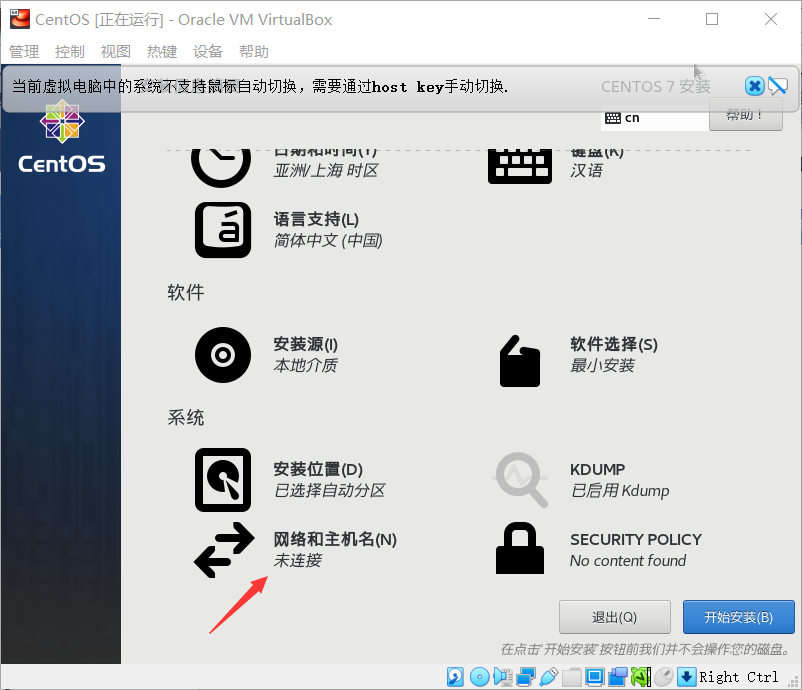This screenshot has width=802, height=690.
Task: Click the security policy padlock icon
Action: tap(520, 548)
